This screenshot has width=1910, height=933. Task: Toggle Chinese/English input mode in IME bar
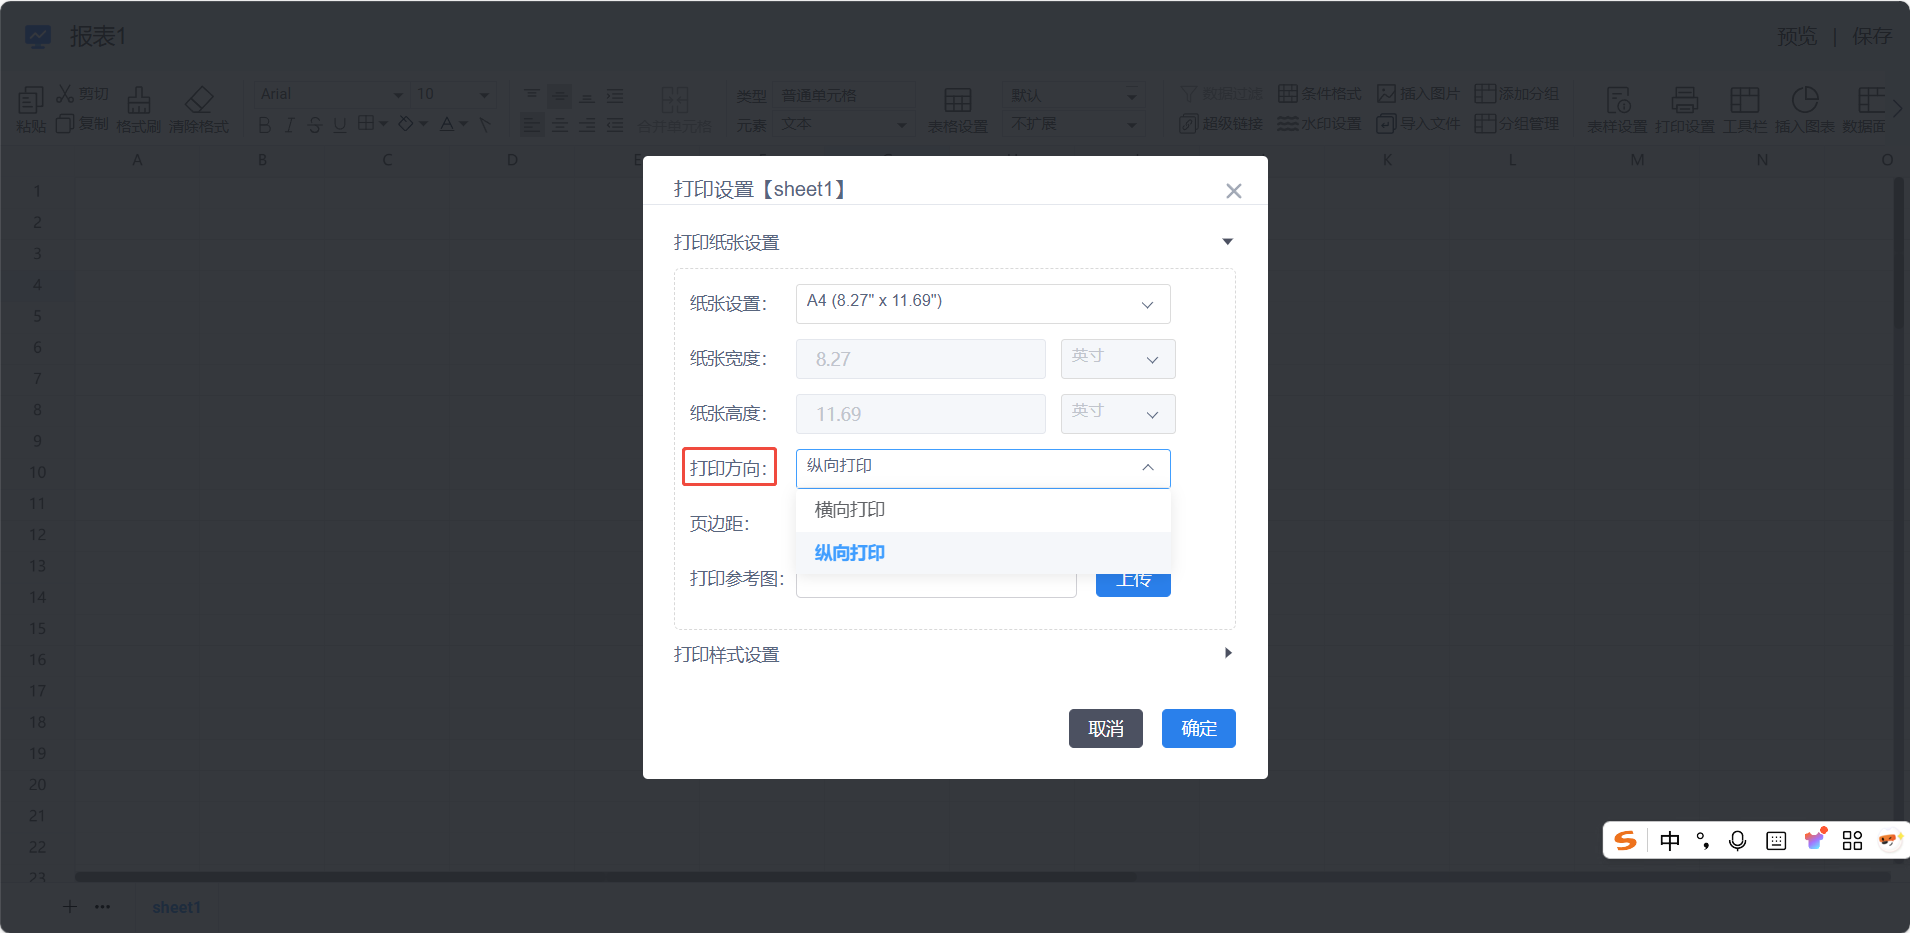[1669, 841]
